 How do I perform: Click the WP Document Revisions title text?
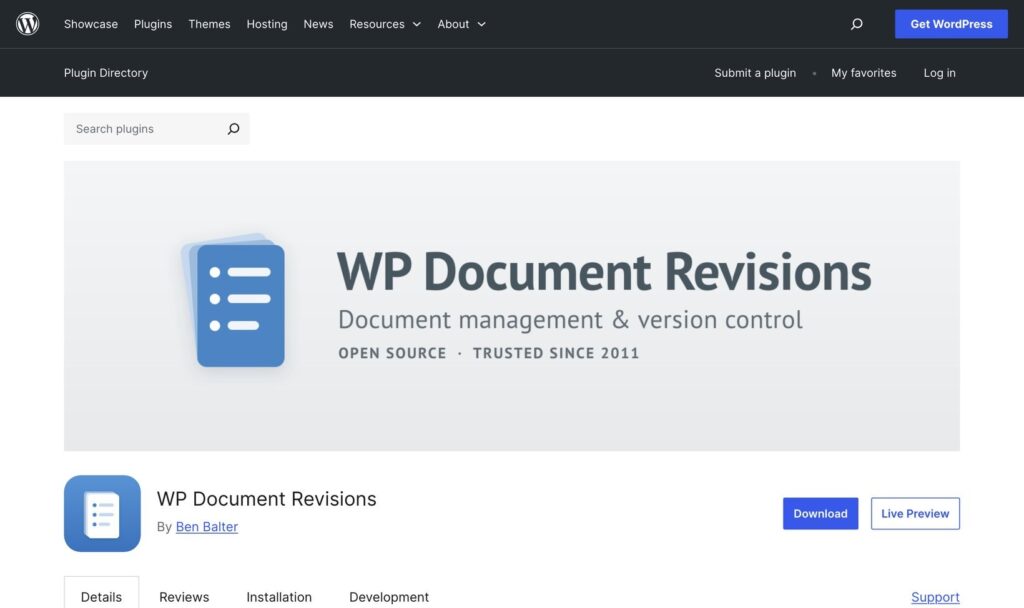[x=266, y=498]
